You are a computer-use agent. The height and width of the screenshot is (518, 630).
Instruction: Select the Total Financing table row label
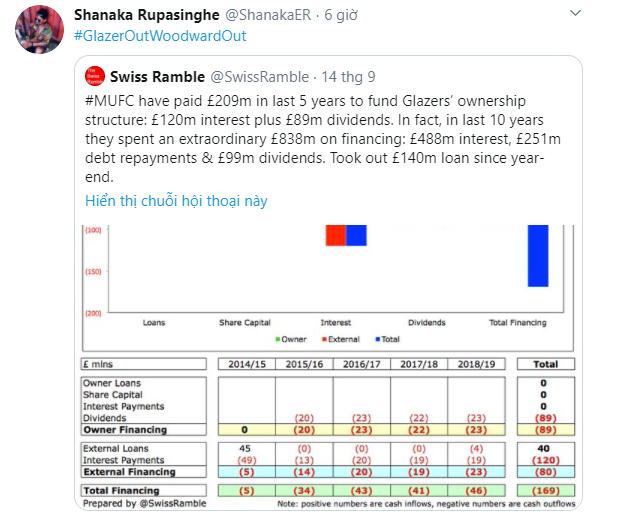point(121,491)
